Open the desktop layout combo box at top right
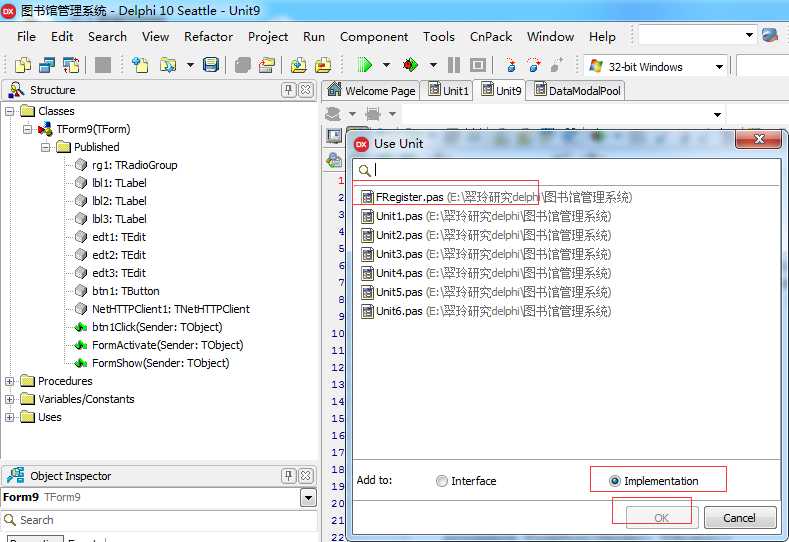789x542 pixels. [x=698, y=35]
